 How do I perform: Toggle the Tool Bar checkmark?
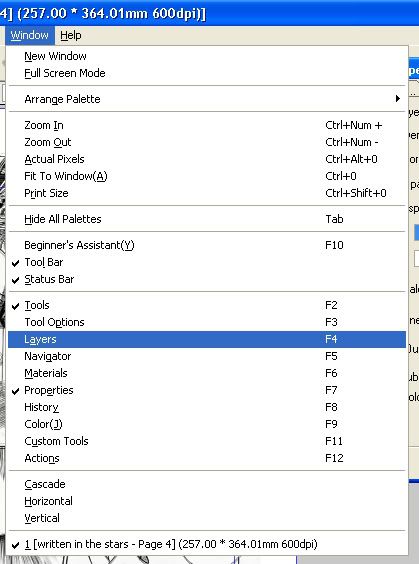pyautogui.click(x=207, y=262)
